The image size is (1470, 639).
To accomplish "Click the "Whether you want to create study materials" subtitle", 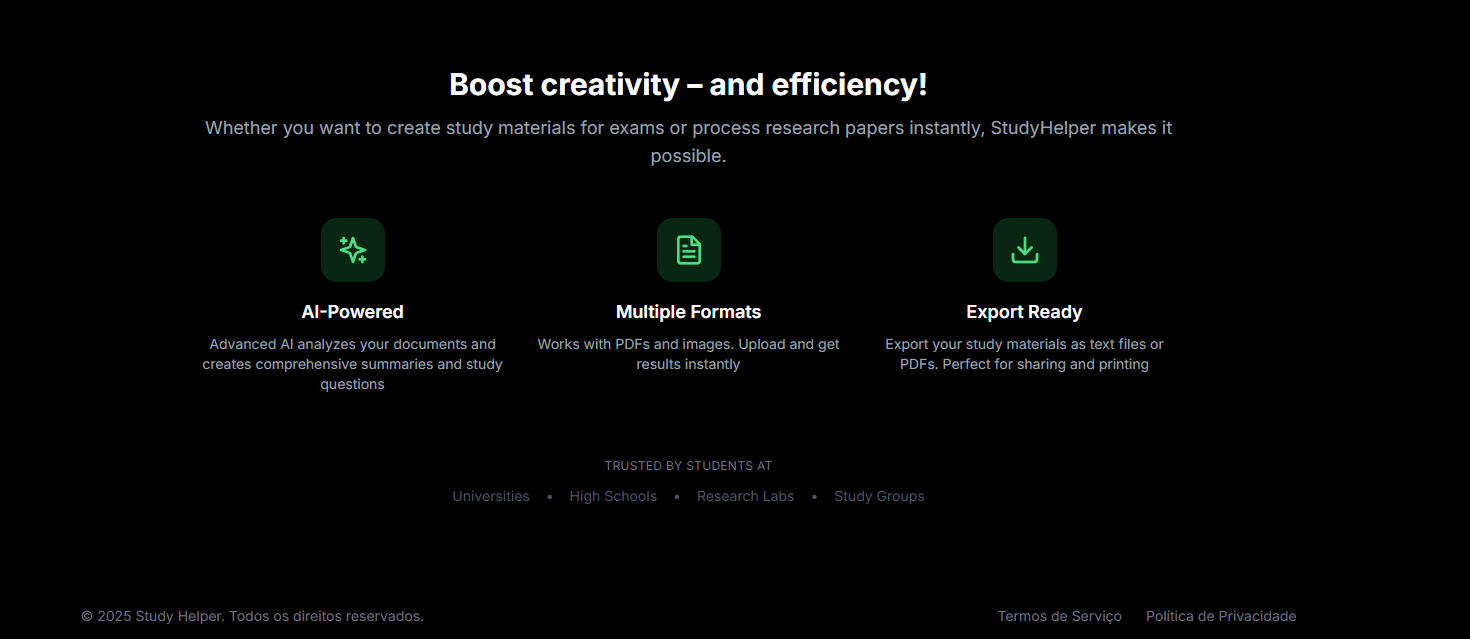I will click(689, 142).
